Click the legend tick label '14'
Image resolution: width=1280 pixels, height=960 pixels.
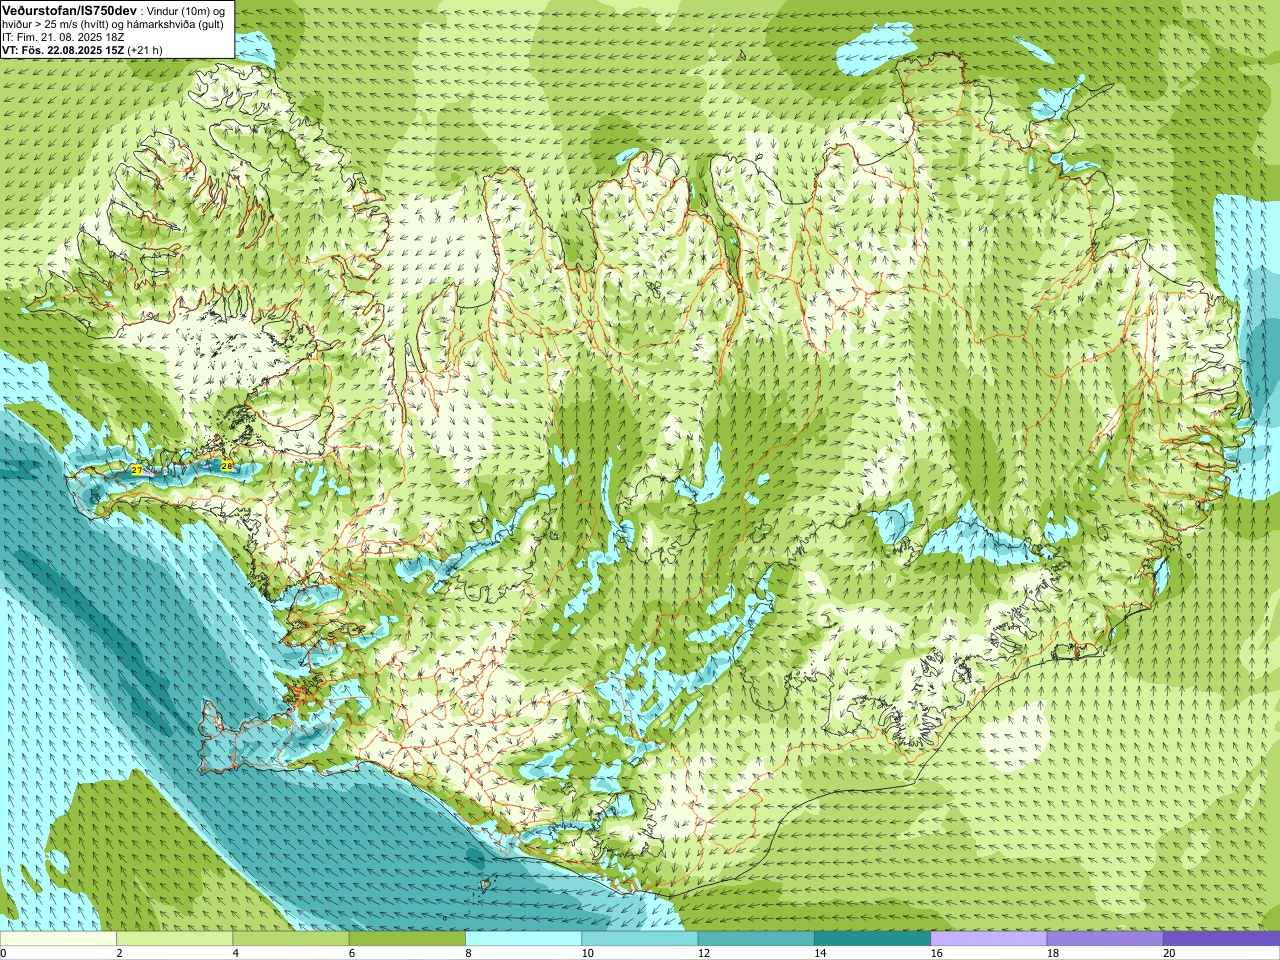click(x=820, y=953)
